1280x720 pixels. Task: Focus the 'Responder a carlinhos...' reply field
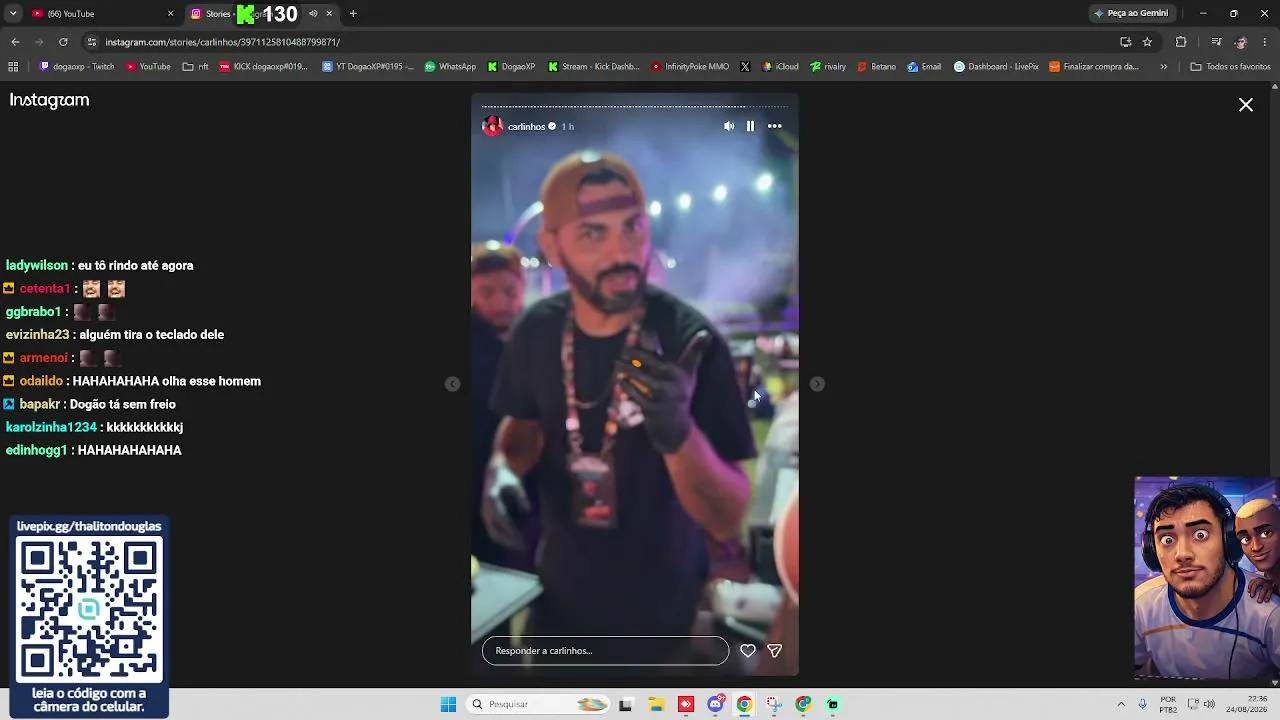point(605,651)
